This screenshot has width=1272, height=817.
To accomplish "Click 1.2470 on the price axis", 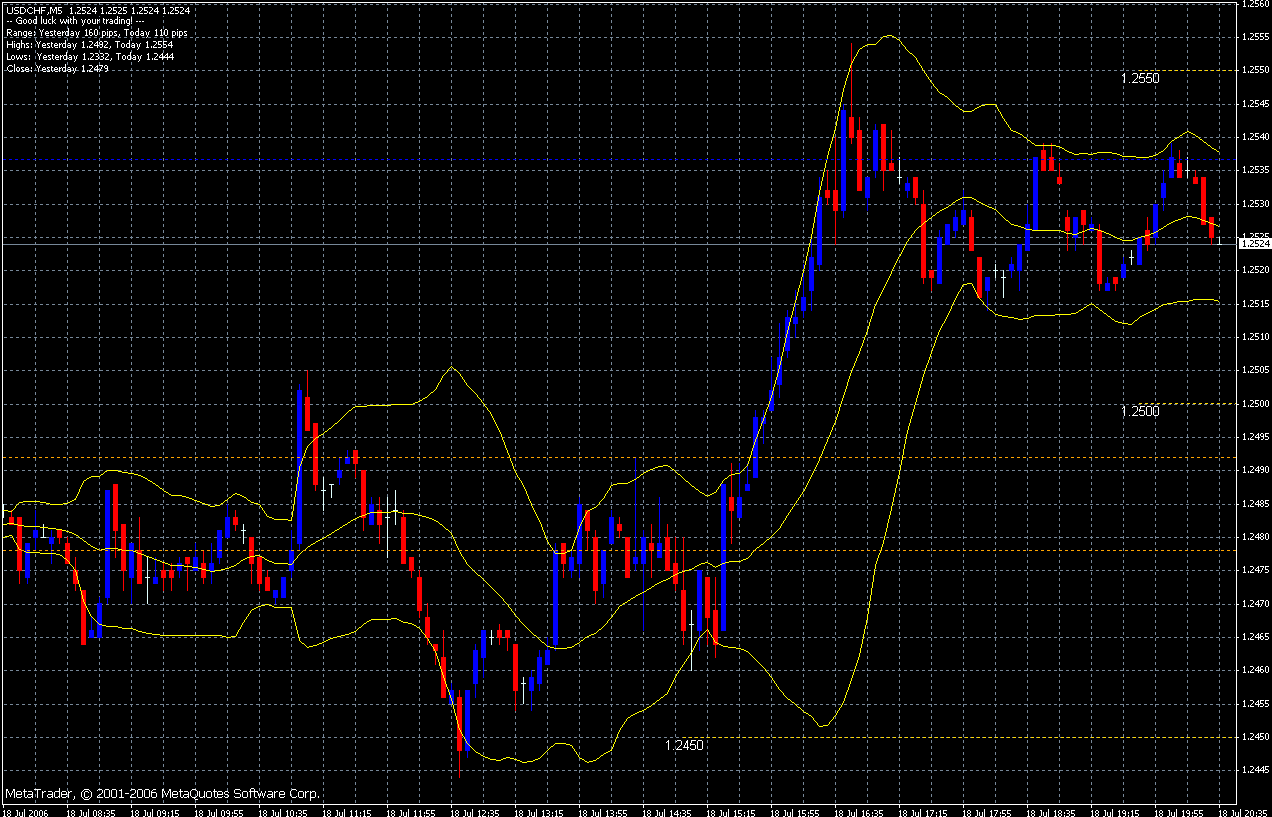I will coord(1256,603).
